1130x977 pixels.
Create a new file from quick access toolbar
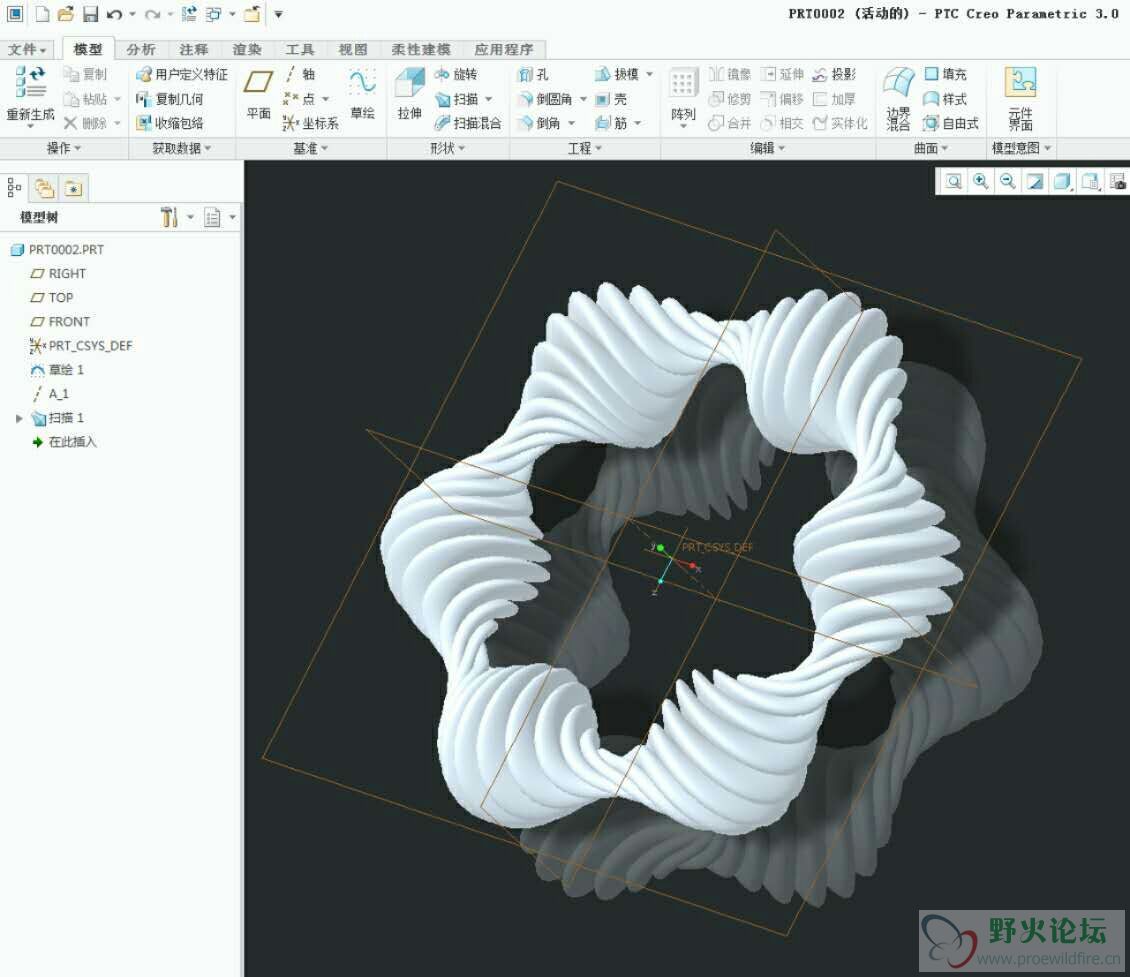[43, 14]
